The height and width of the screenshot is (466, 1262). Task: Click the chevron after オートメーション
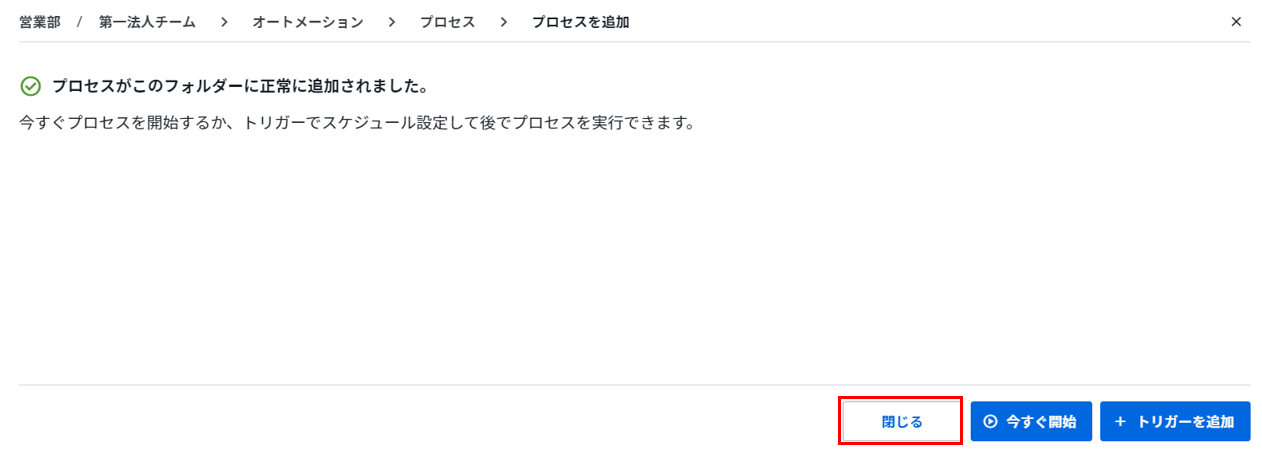click(x=391, y=22)
